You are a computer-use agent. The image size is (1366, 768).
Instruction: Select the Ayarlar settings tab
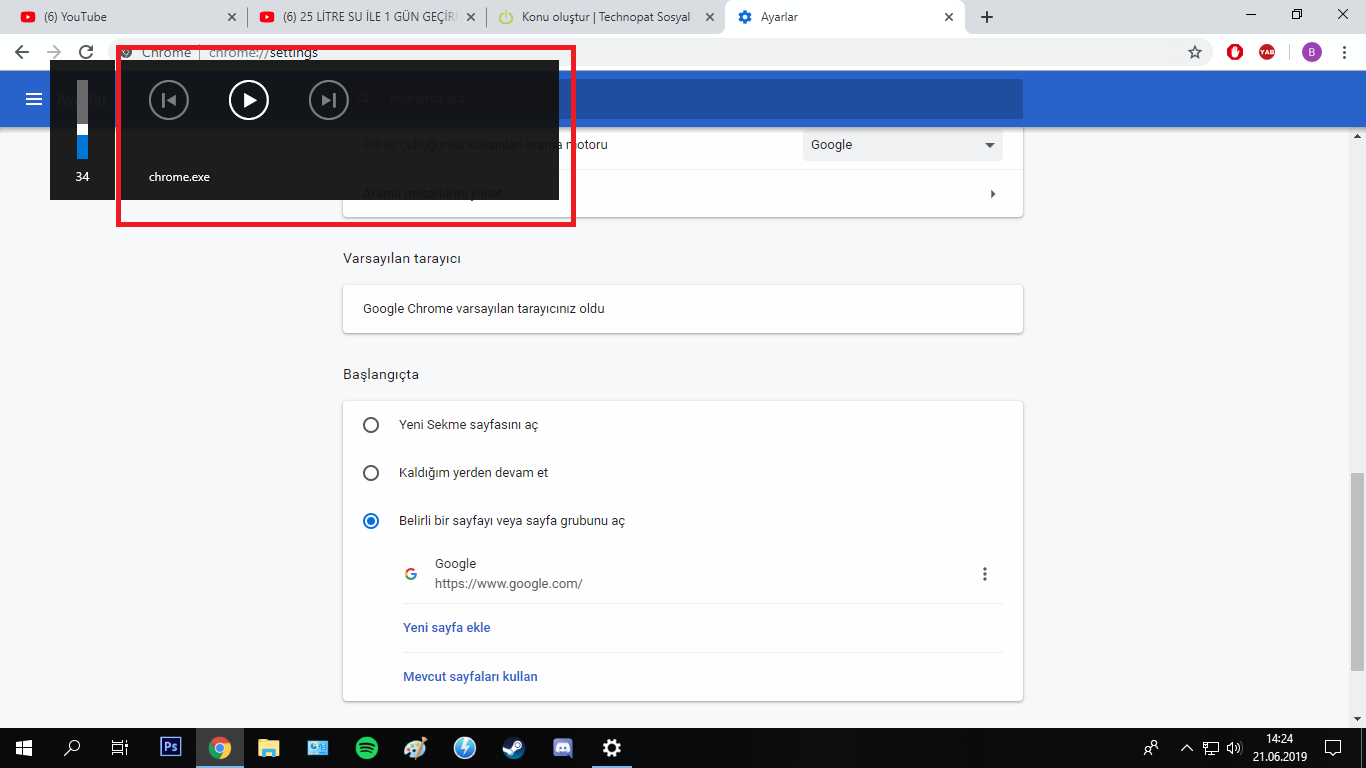(x=847, y=17)
